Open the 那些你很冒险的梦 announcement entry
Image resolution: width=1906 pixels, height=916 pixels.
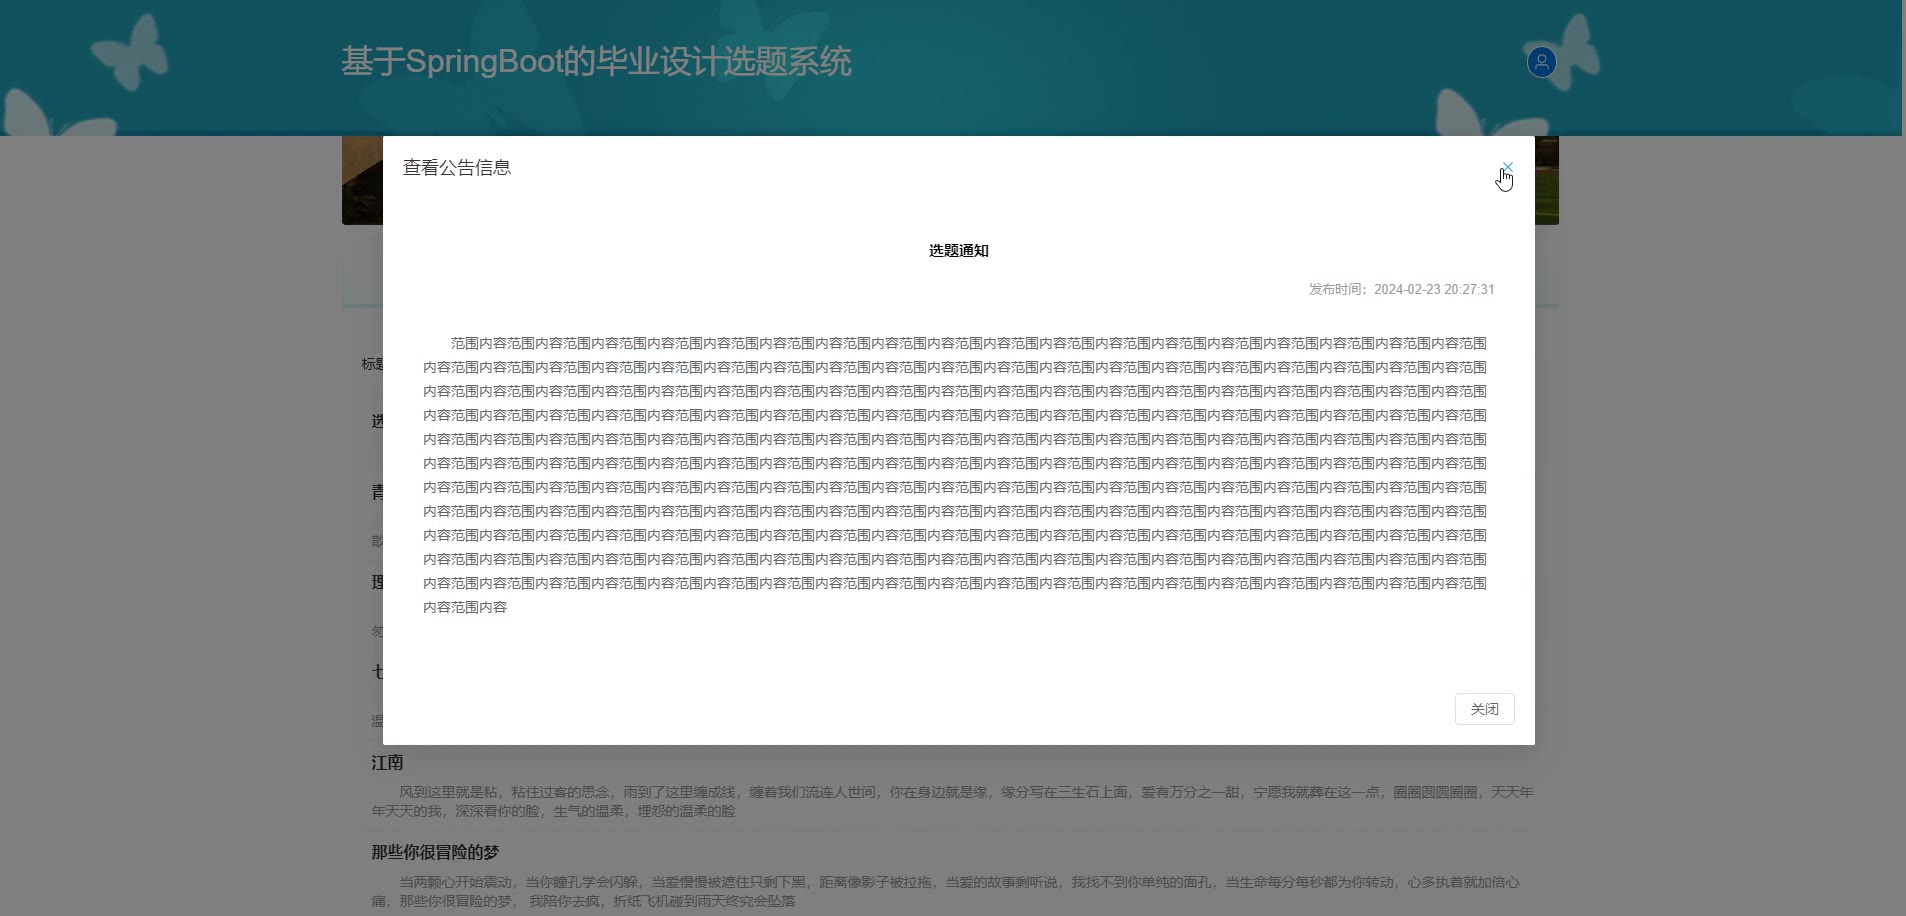(435, 852)
